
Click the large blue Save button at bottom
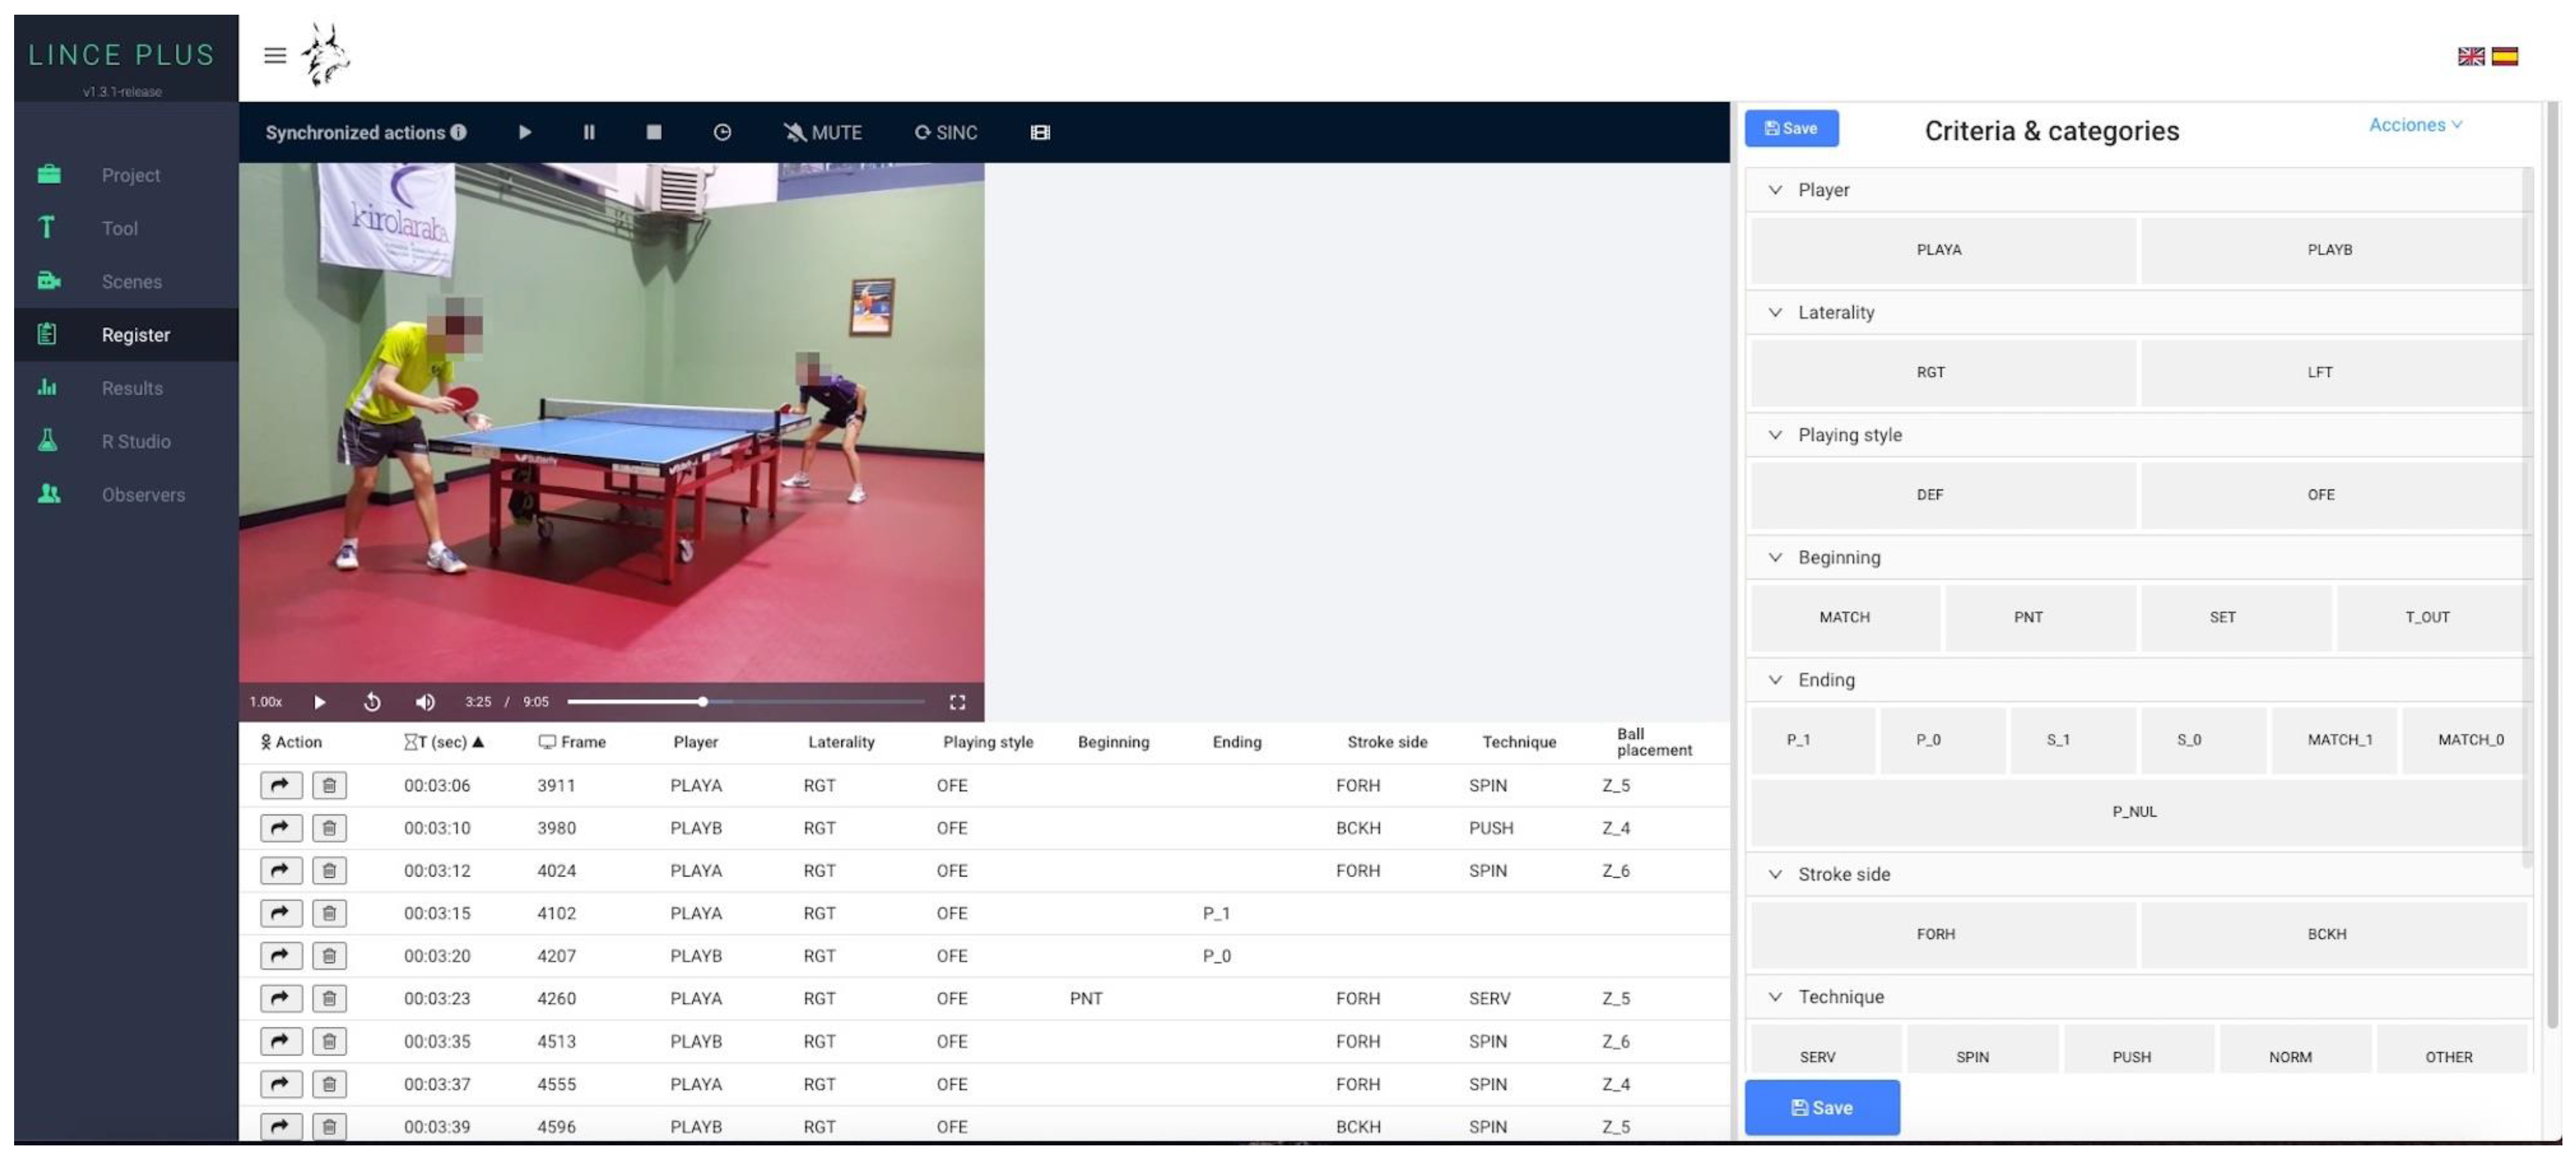click(1821, 1107)
